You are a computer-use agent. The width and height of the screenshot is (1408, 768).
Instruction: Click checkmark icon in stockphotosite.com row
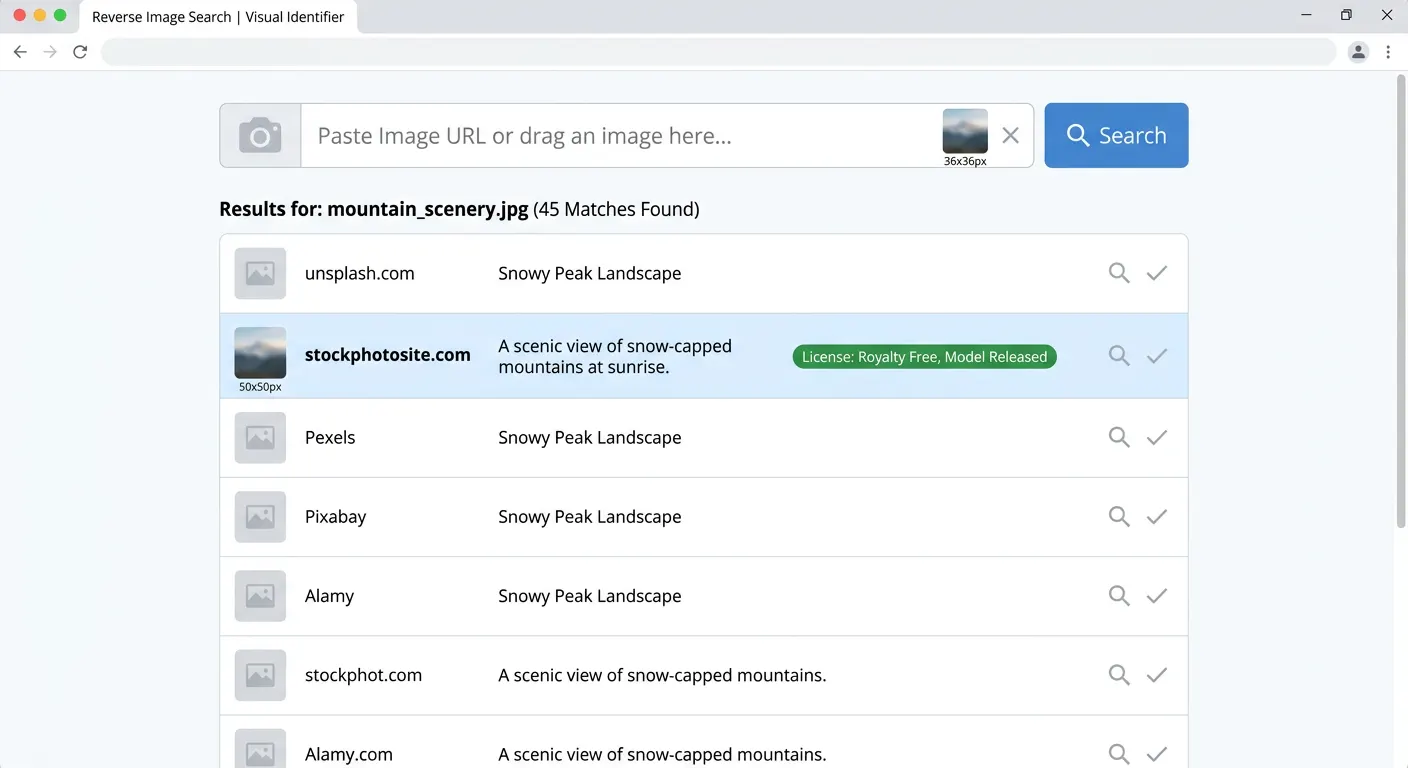pos(1157,356)
